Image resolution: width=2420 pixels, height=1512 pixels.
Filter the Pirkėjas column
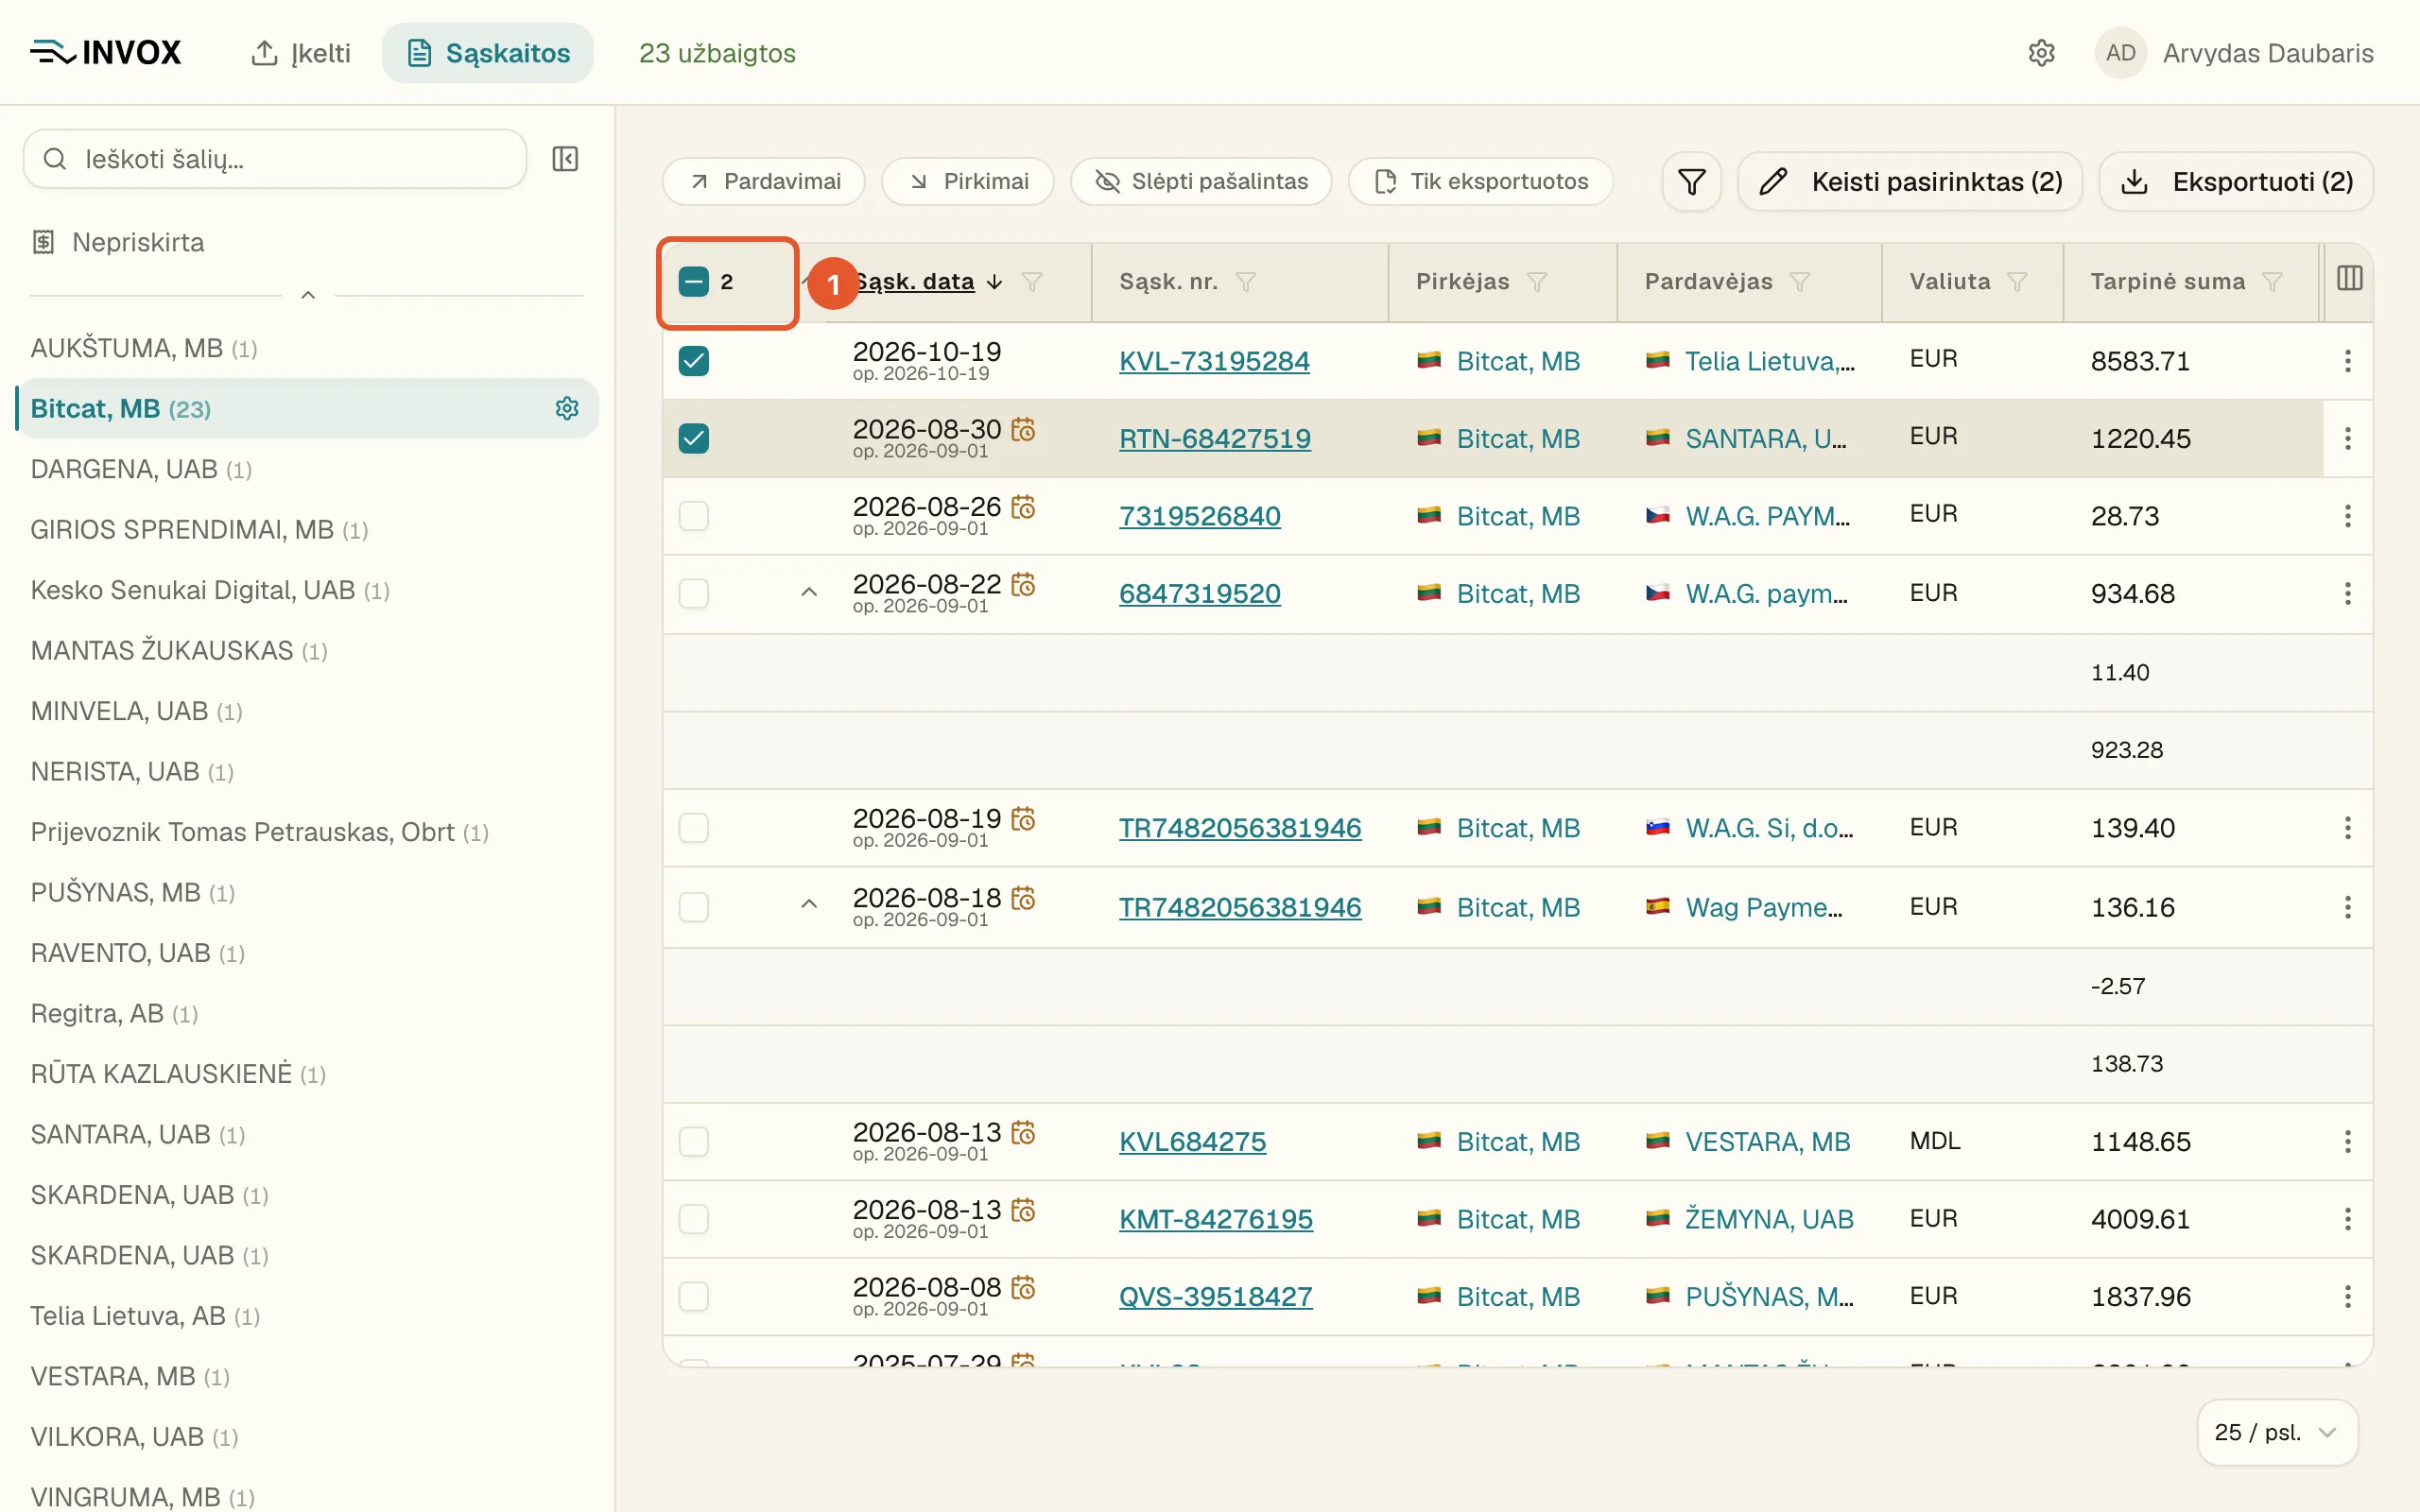[x=1537, y=282]
